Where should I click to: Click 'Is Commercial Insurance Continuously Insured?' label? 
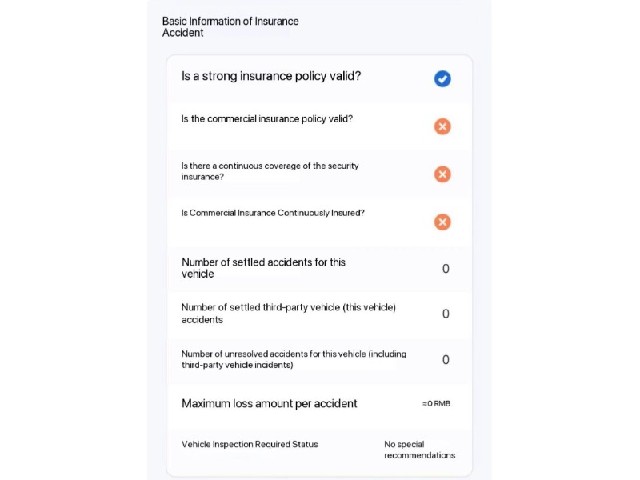point(273,213)
